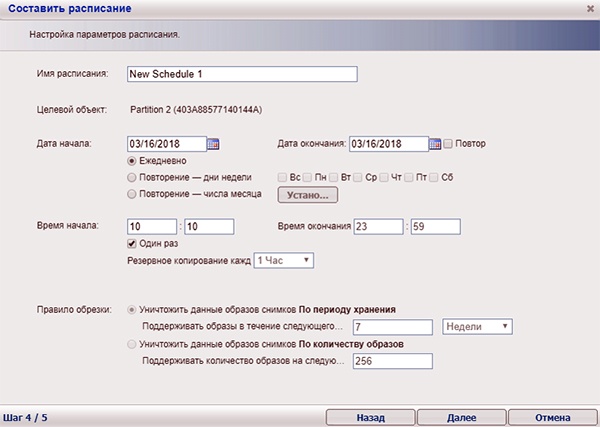Click the Назад button
Image resolution: width=600 pixels, height=427 pixels.
pos(370,418)
